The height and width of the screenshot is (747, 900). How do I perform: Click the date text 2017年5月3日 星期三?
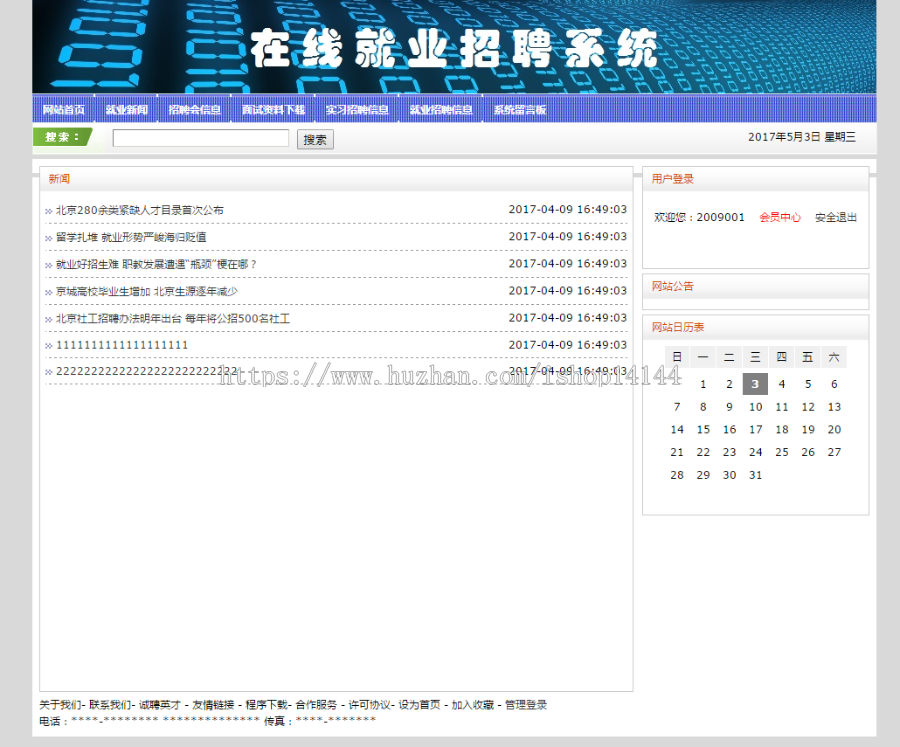tap(802, 137)
